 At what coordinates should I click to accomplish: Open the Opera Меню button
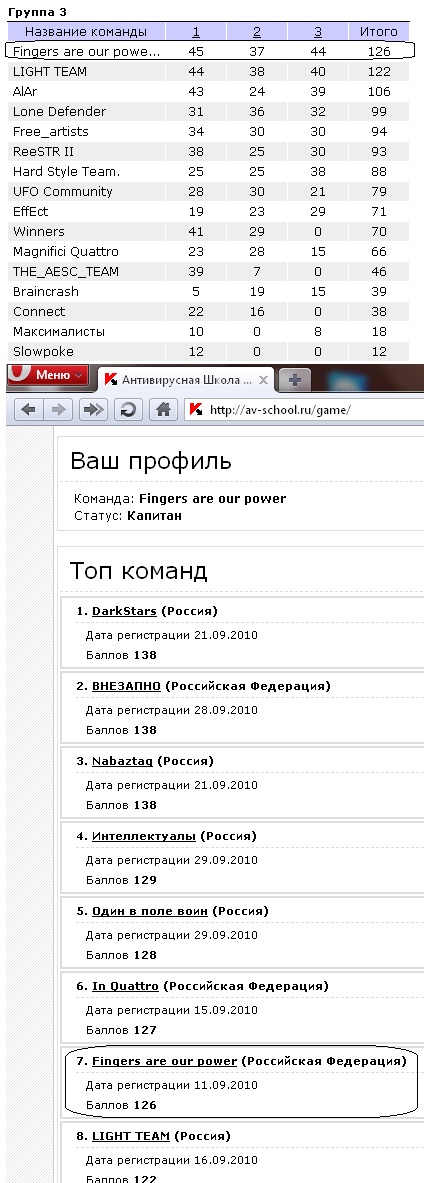49,375
